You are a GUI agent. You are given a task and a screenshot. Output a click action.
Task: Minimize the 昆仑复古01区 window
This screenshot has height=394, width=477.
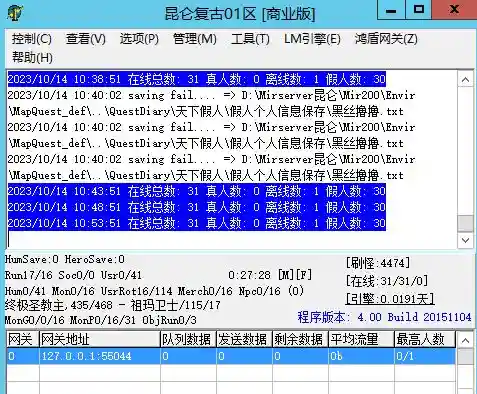point(391,10)
